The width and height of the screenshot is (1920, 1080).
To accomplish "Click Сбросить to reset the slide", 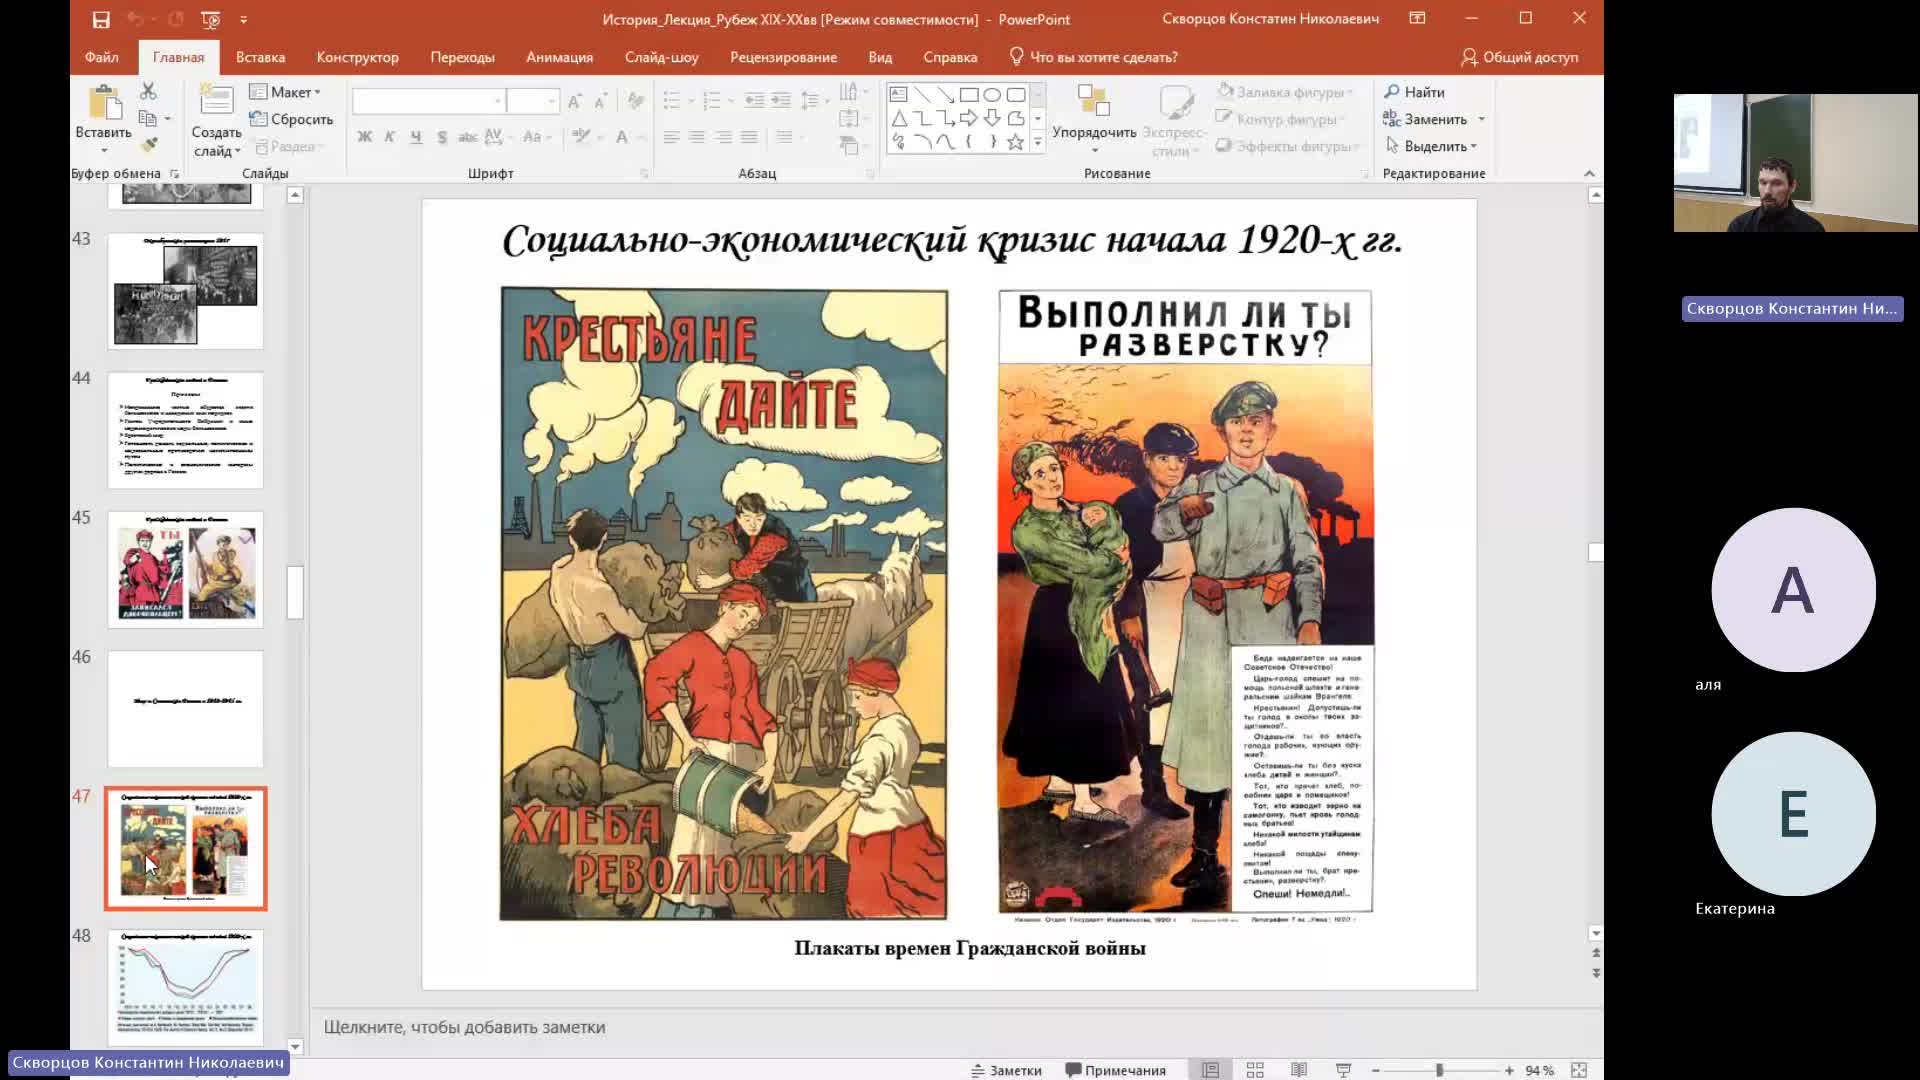I will [291, 119].
